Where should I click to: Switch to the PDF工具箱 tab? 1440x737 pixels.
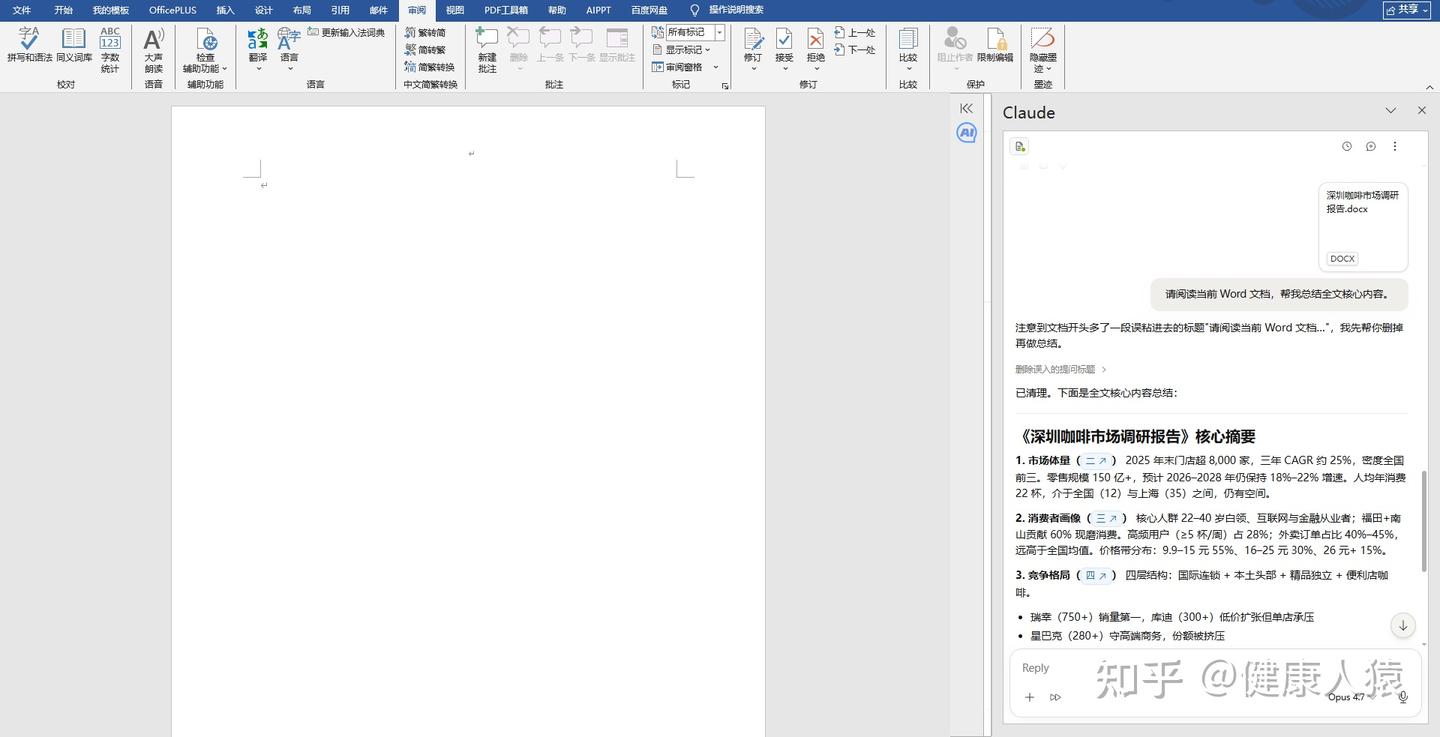click(506, 10)
